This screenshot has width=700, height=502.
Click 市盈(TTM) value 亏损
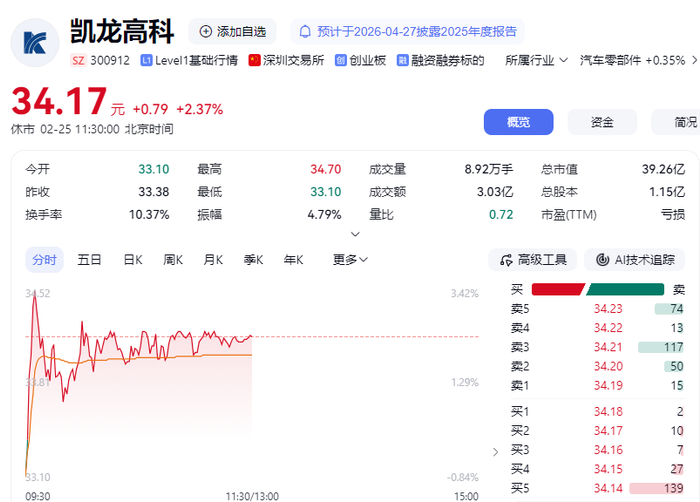673,215
